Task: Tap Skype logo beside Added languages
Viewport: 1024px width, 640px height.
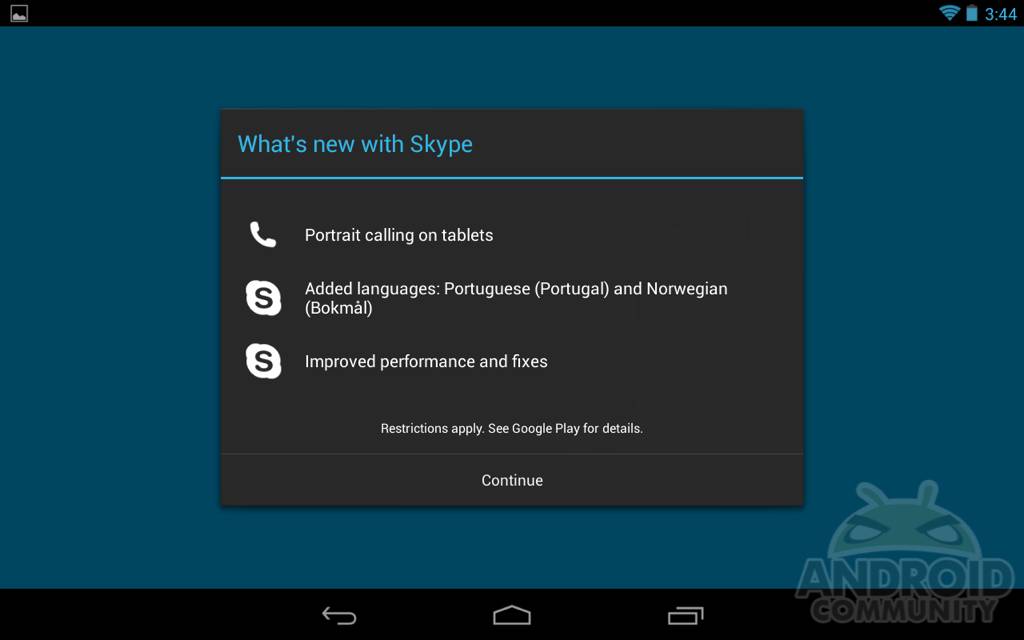Action: (x=264, y=298)
